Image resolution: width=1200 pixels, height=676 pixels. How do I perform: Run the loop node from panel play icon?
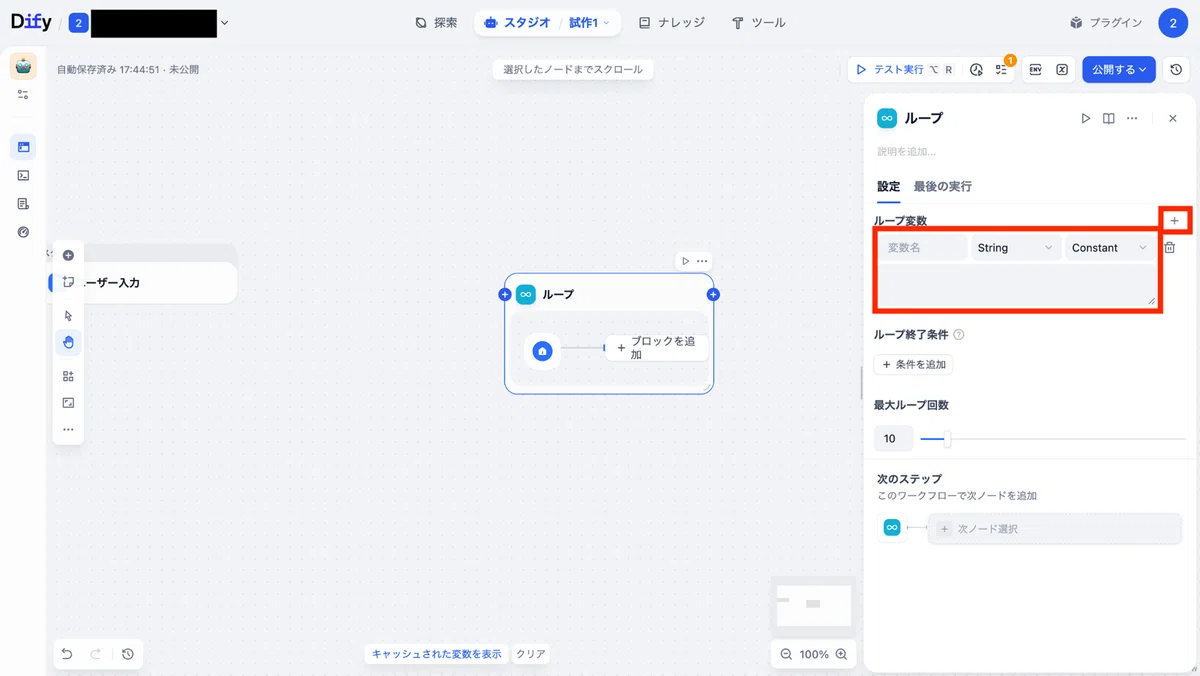click(1086, 118)
